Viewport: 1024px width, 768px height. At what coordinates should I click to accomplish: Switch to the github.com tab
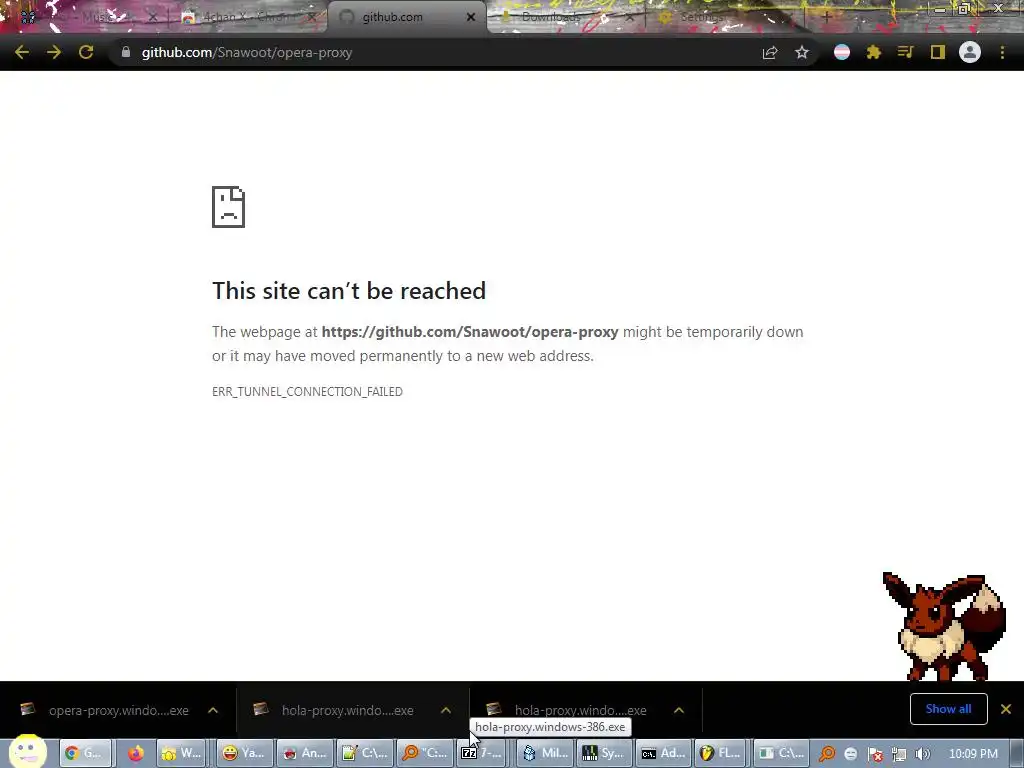coord(406,17)
